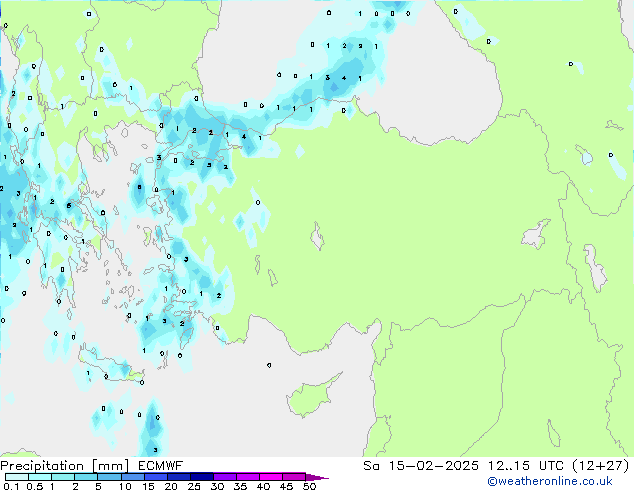Click legend value label '20'

pyautogui.click(x=171, y=486)
